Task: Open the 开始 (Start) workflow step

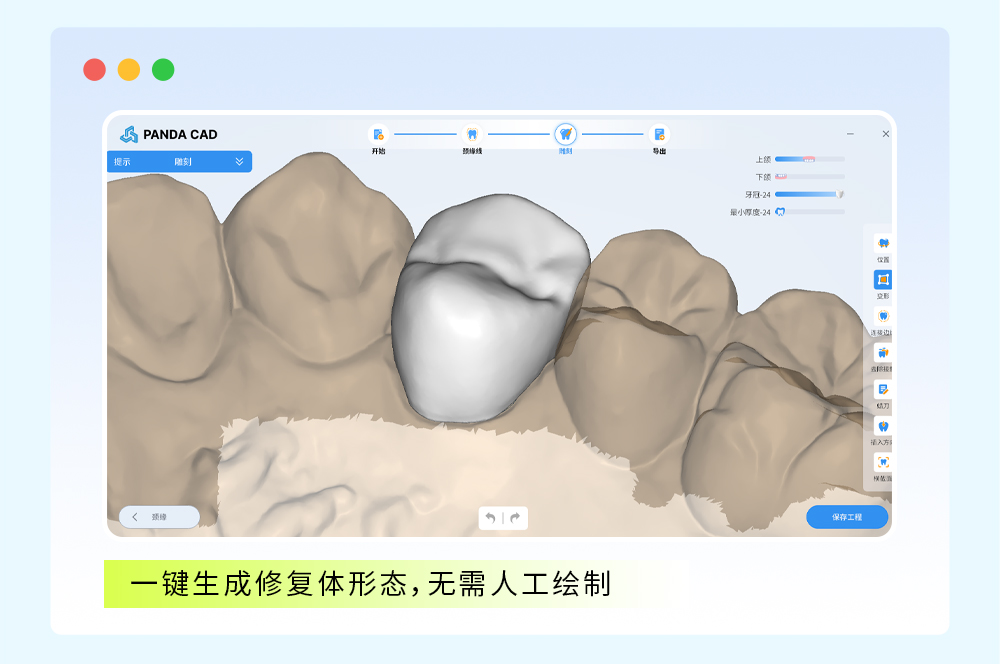Action: point(378,135)
